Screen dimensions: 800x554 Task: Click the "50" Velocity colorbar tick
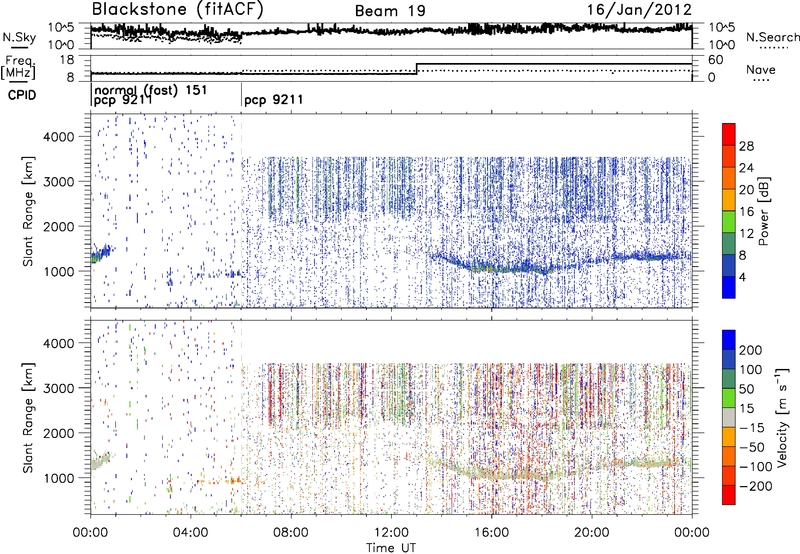(746, 389)
